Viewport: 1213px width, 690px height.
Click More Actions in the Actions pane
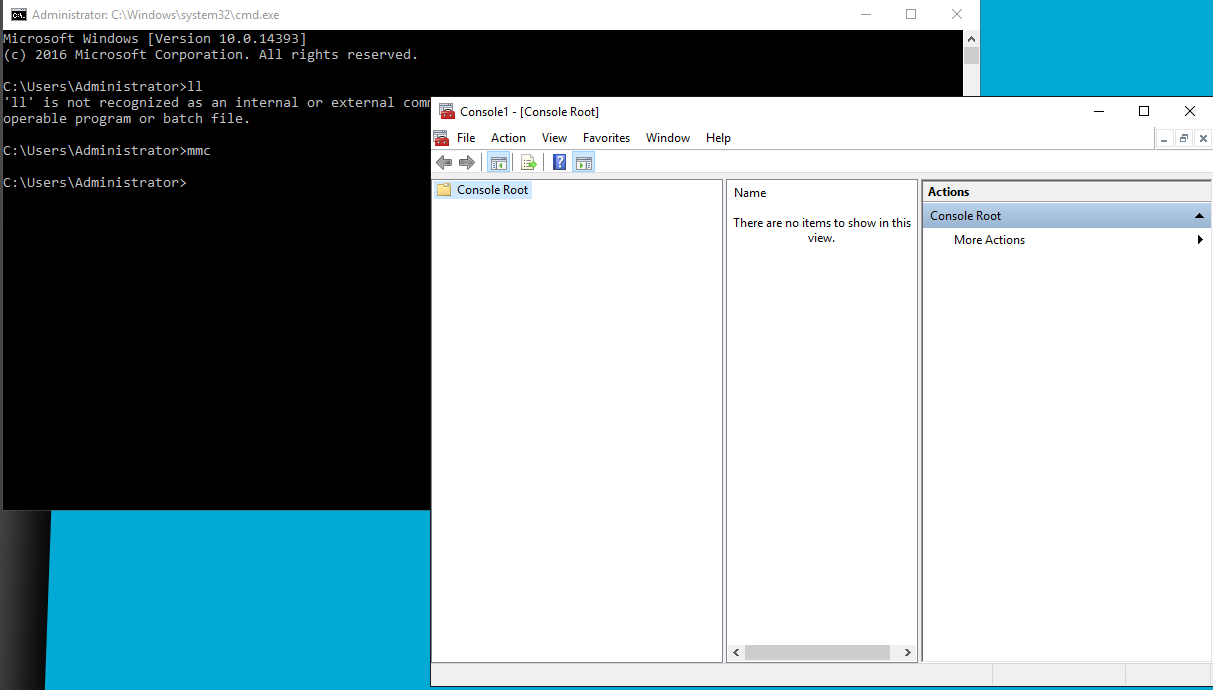pos(989,240)
